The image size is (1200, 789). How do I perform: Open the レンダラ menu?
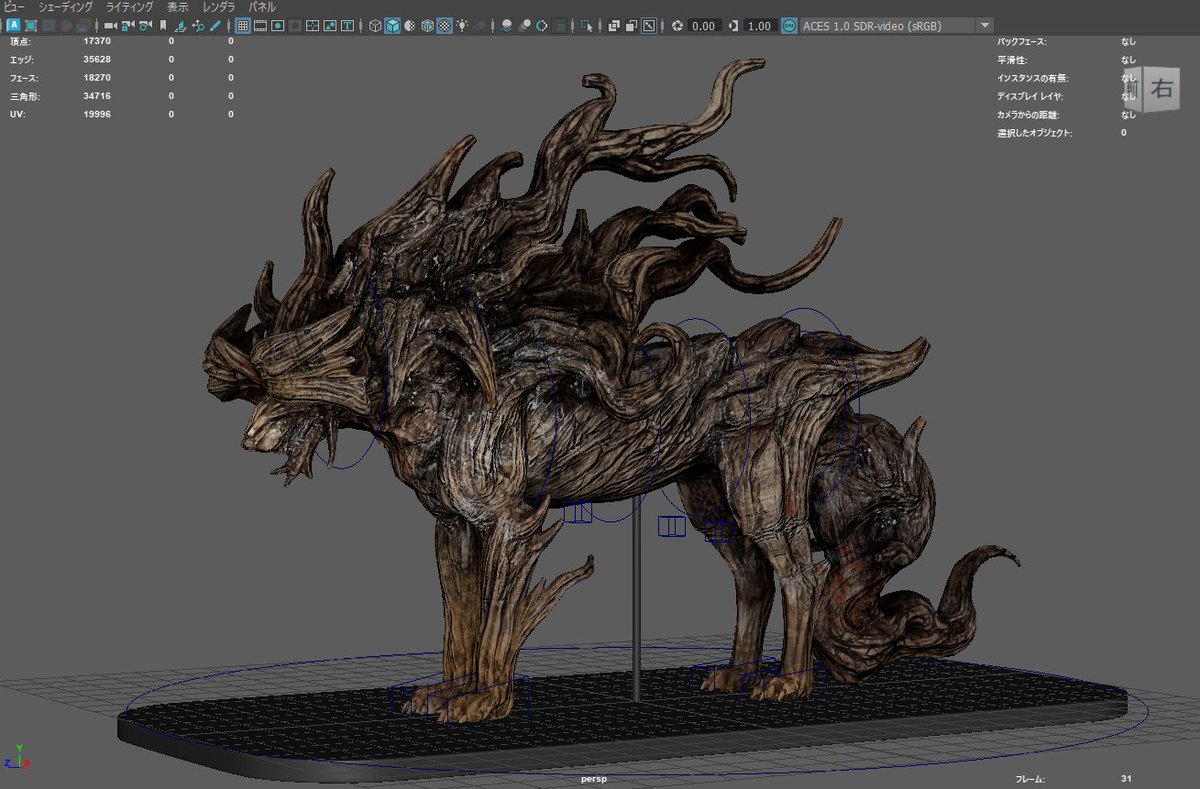click(218, 6)
